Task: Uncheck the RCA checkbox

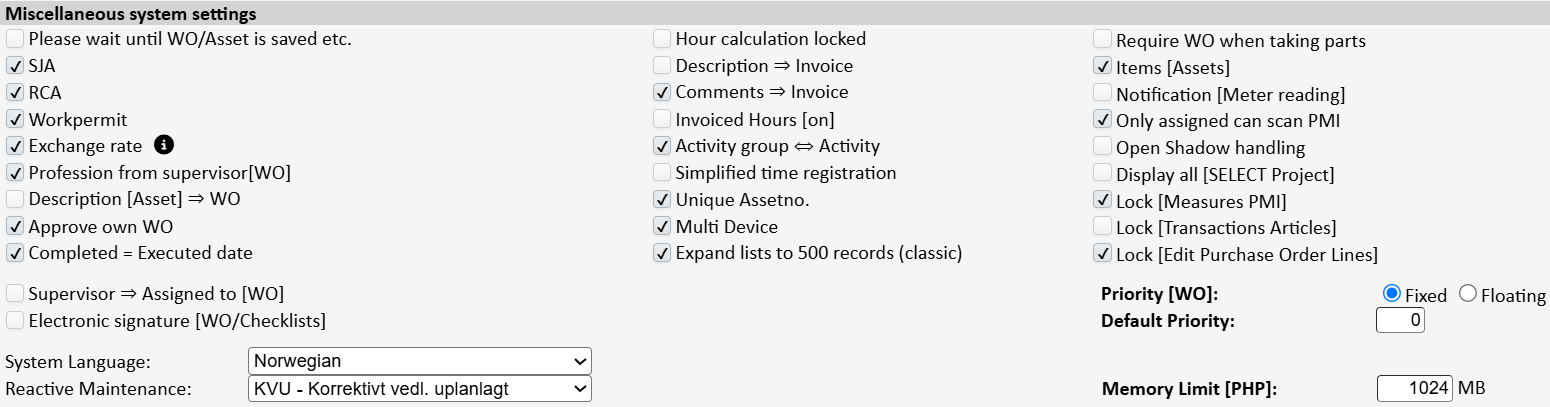Action: pos(15,93)
